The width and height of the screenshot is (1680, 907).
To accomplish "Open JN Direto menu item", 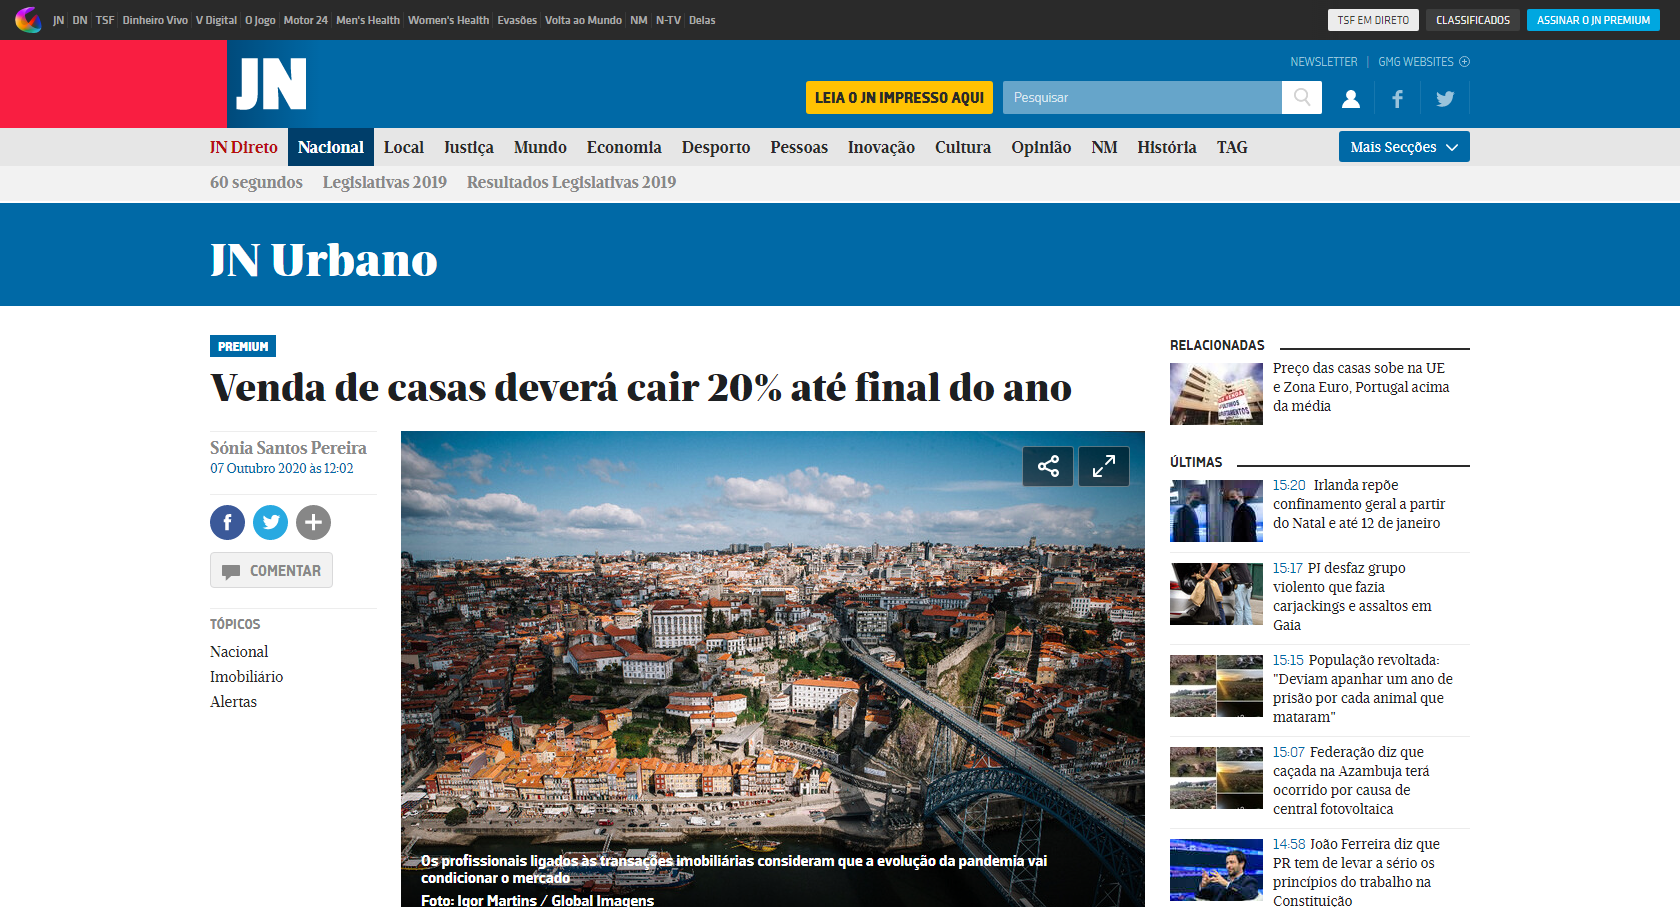I will pyautogui.click(x=244, y=147).
